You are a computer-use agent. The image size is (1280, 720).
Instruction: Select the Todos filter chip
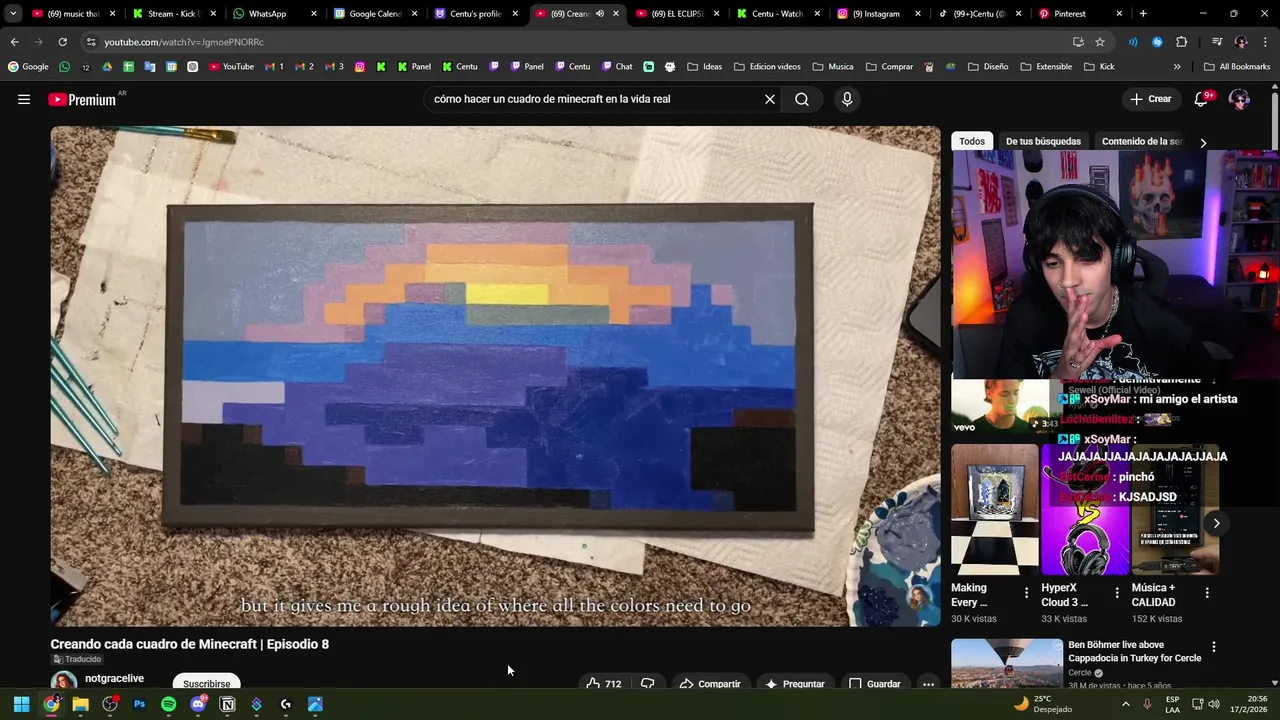pos(971,141)
